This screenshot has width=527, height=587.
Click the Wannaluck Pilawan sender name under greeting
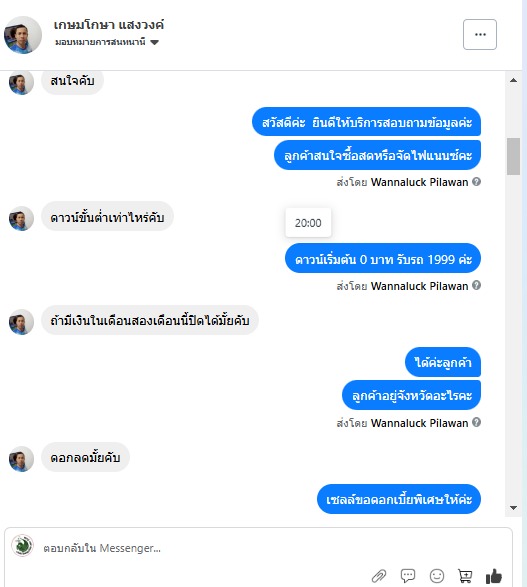click(419, 182)
